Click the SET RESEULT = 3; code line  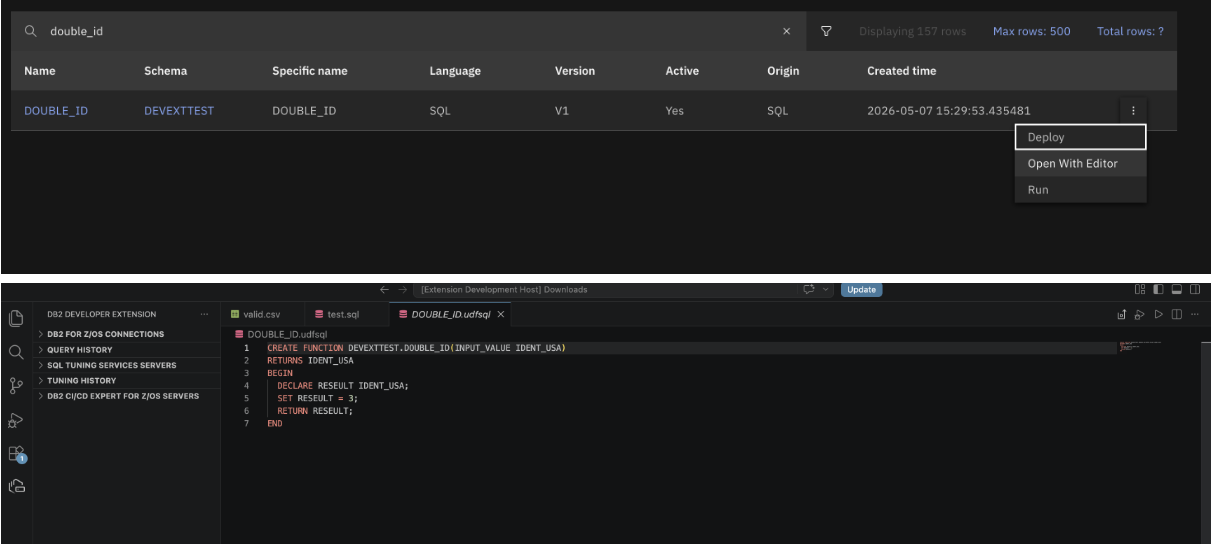(318, 397)
